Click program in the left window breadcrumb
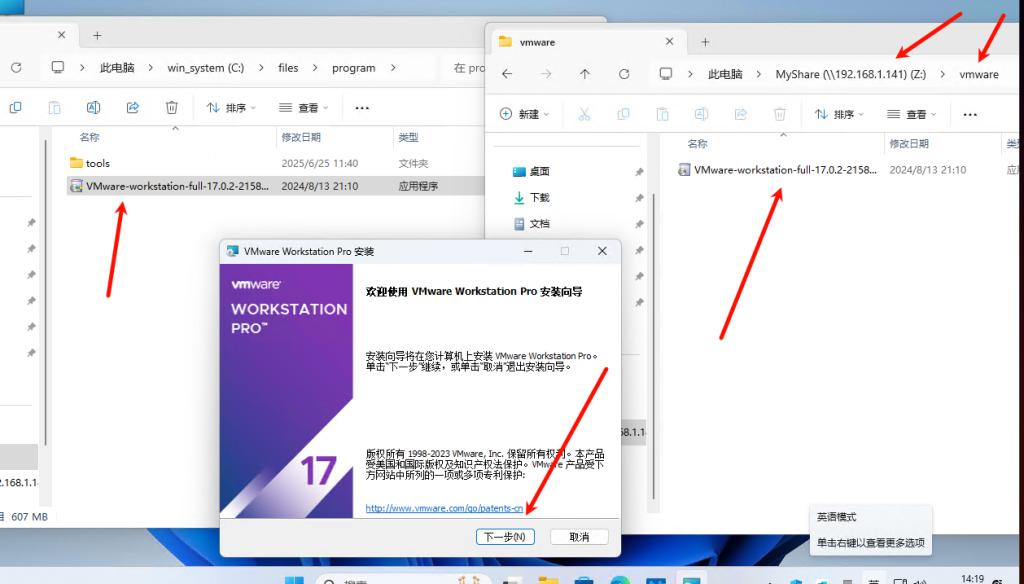The width and height of the screenshot is (1024, 584). click(353, 68)
